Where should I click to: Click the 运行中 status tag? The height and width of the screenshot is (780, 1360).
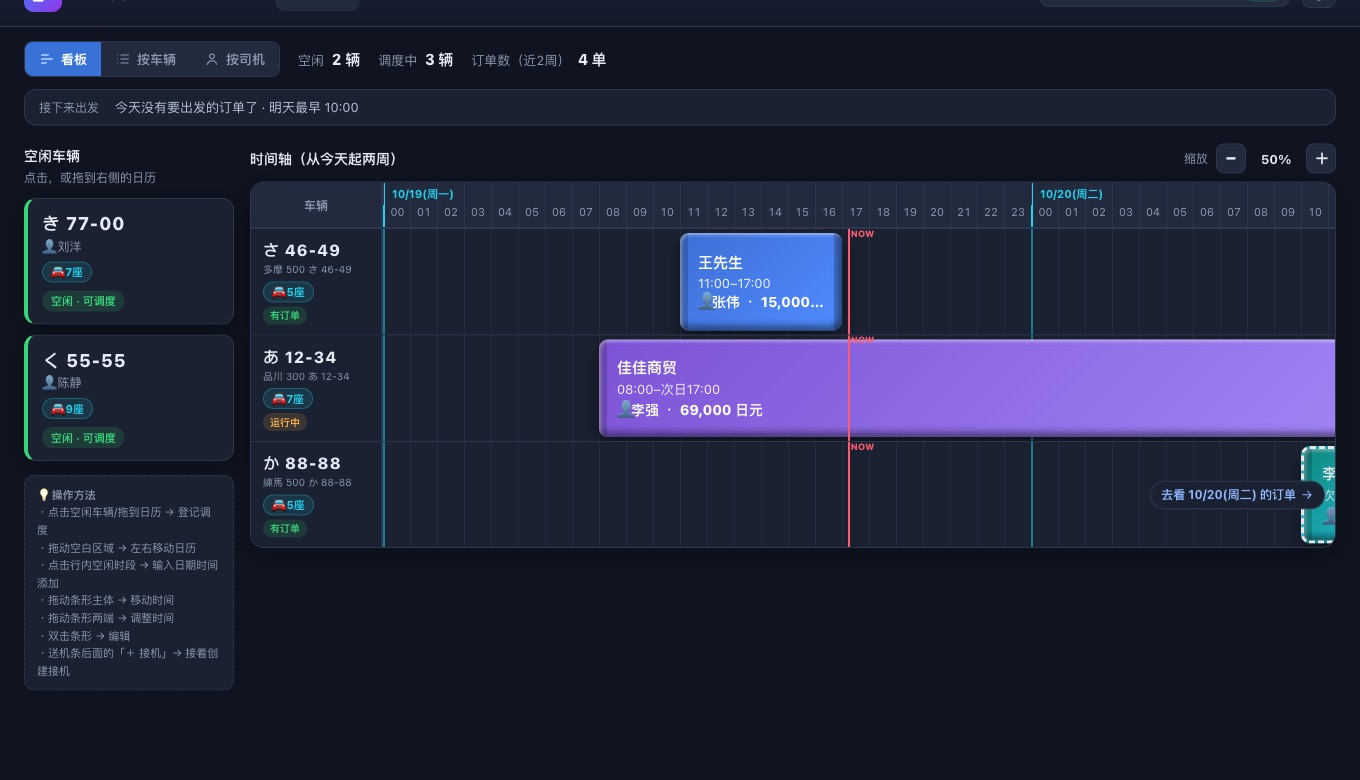tap(285, 422)
